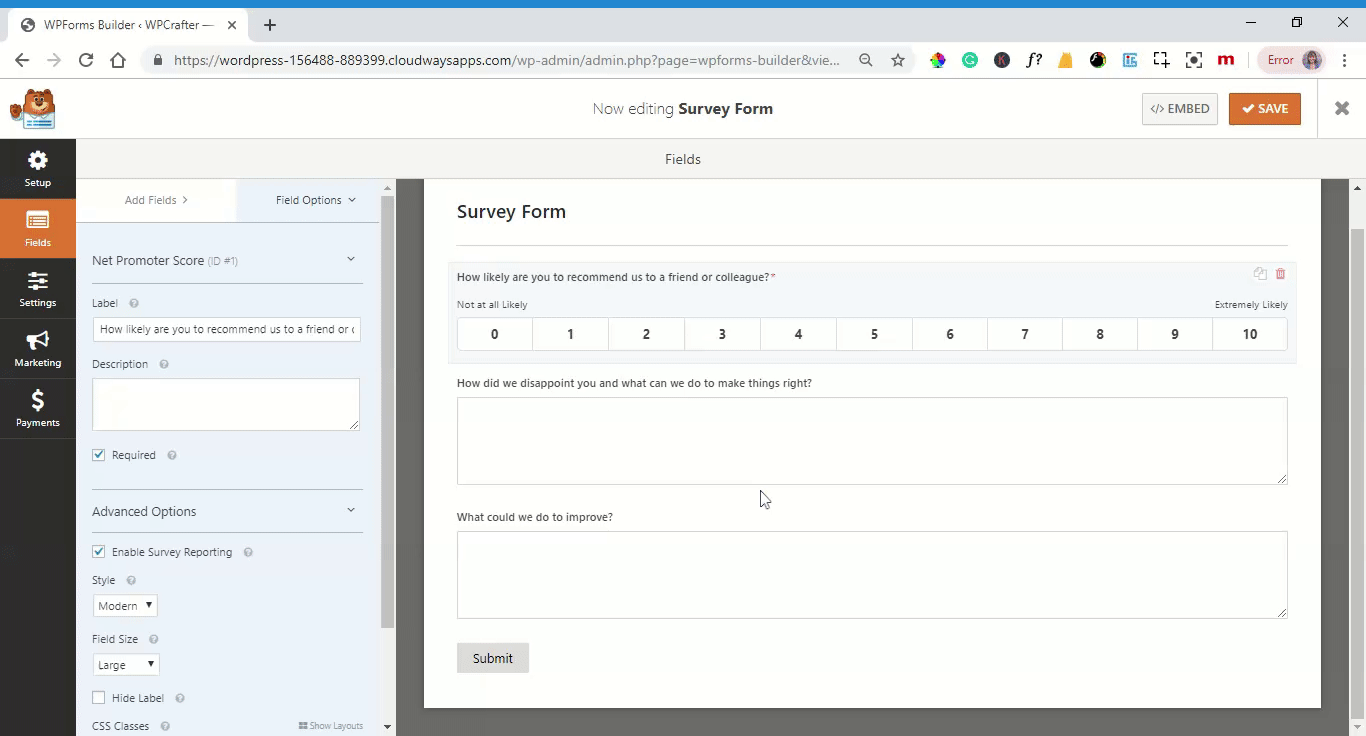Image resolution: width=1366 pixels, height=736 pixels.
Task: Collapse the Net Promoter Score section
Action: (x=351, y=260)
